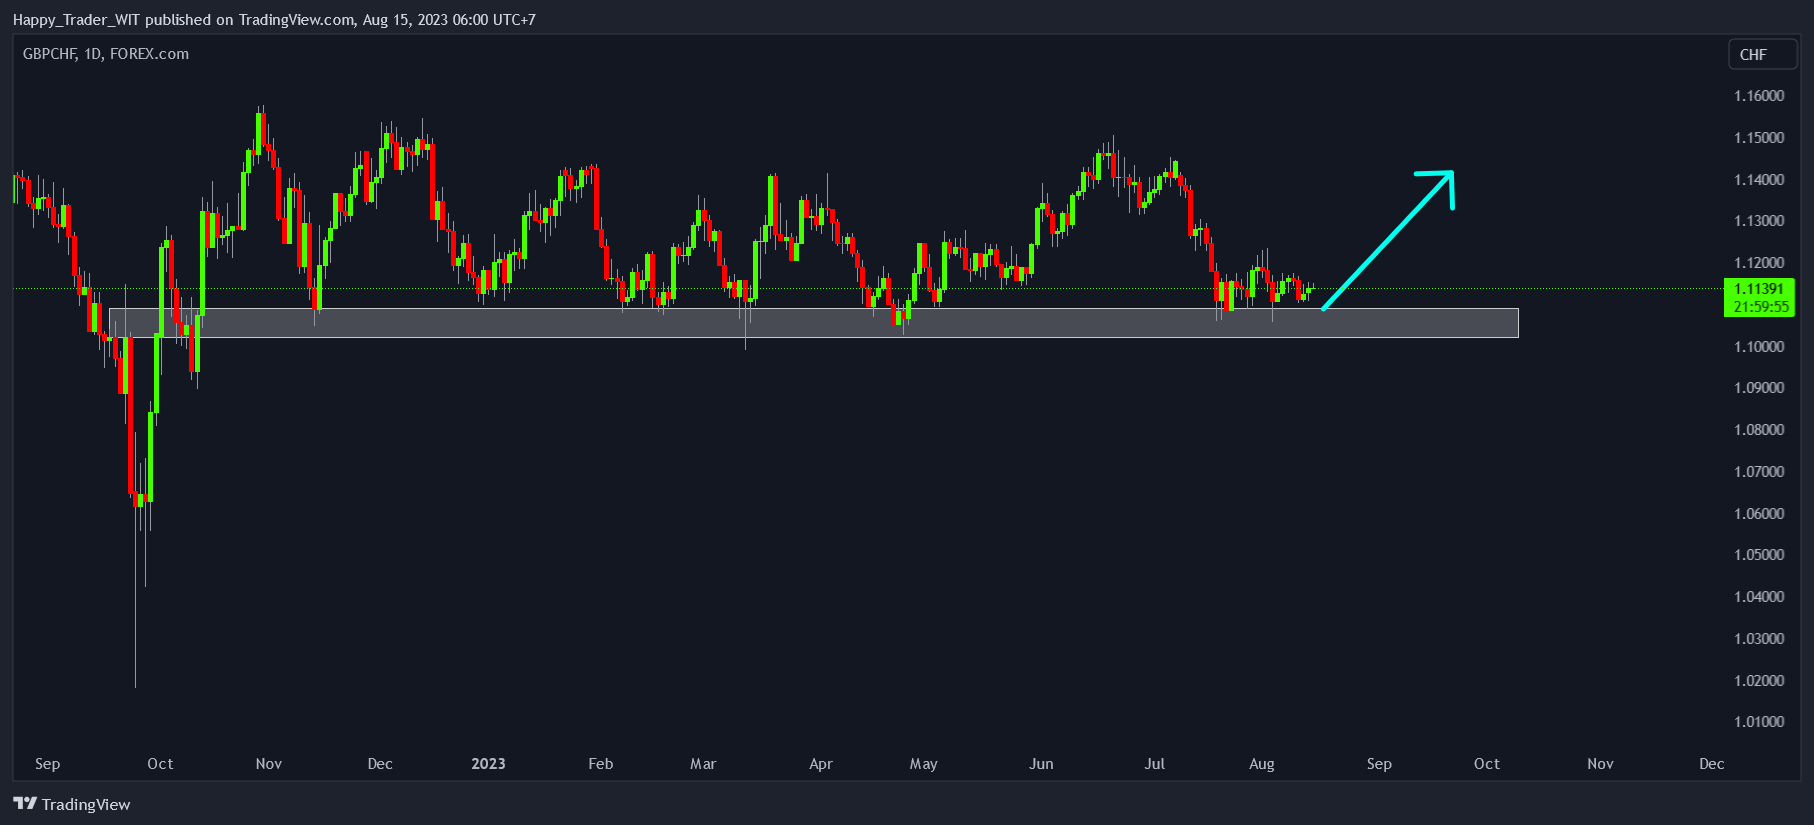
Task: Click the Apr label on time axis
Action: [821, 764]
